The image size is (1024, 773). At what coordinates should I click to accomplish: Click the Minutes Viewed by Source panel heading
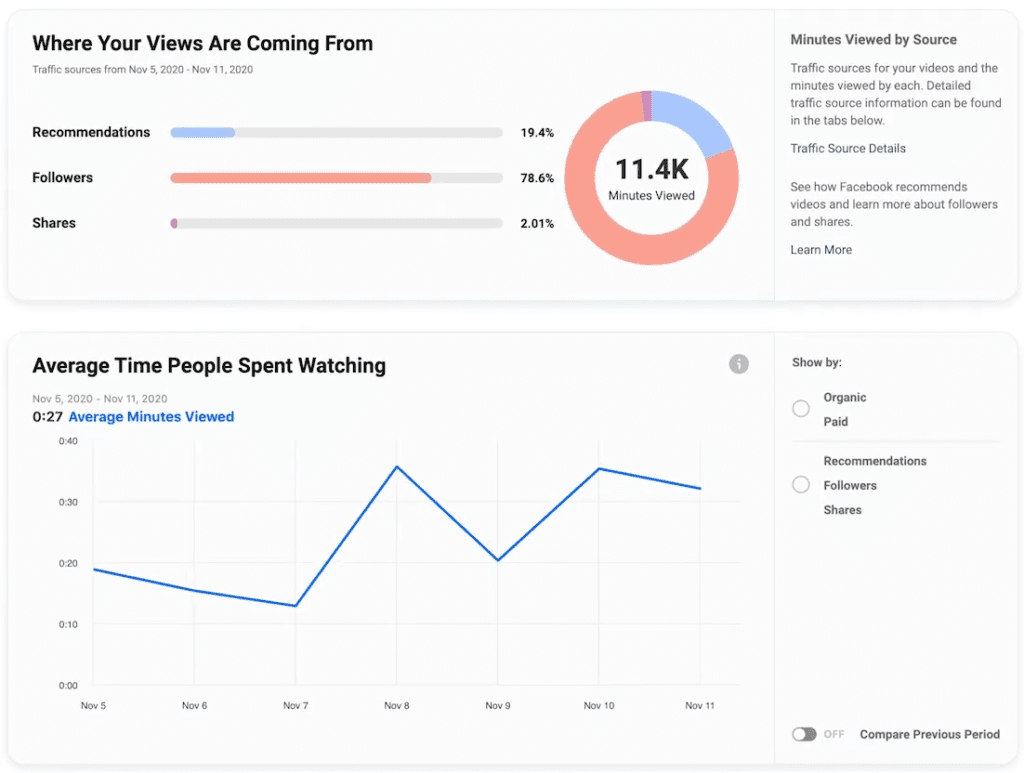pyautogui.click(x=872, y=39)
